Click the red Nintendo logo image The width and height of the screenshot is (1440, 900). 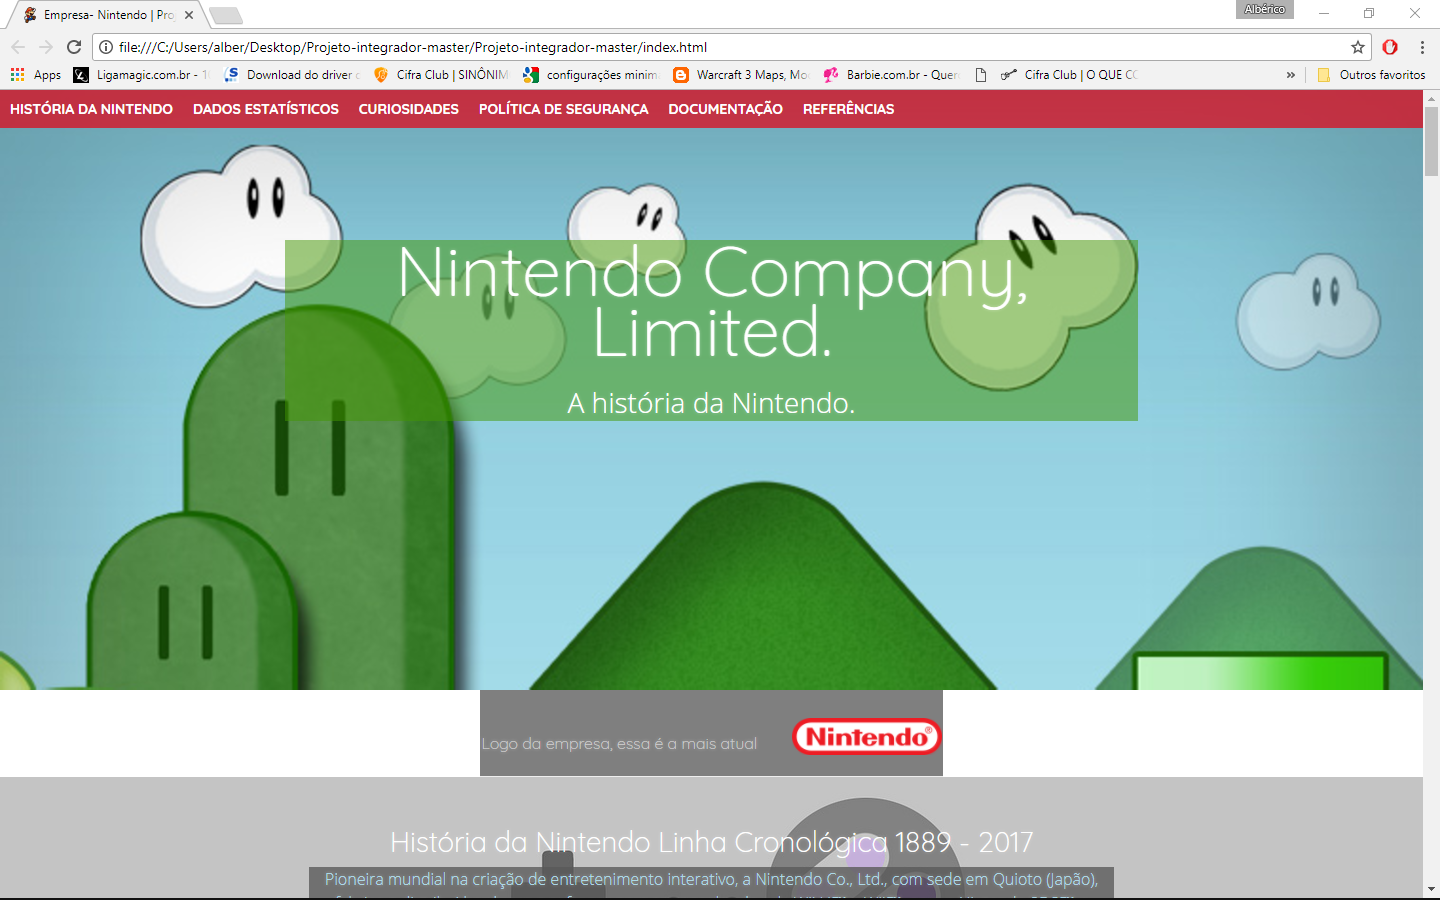[x=867, y=737]
